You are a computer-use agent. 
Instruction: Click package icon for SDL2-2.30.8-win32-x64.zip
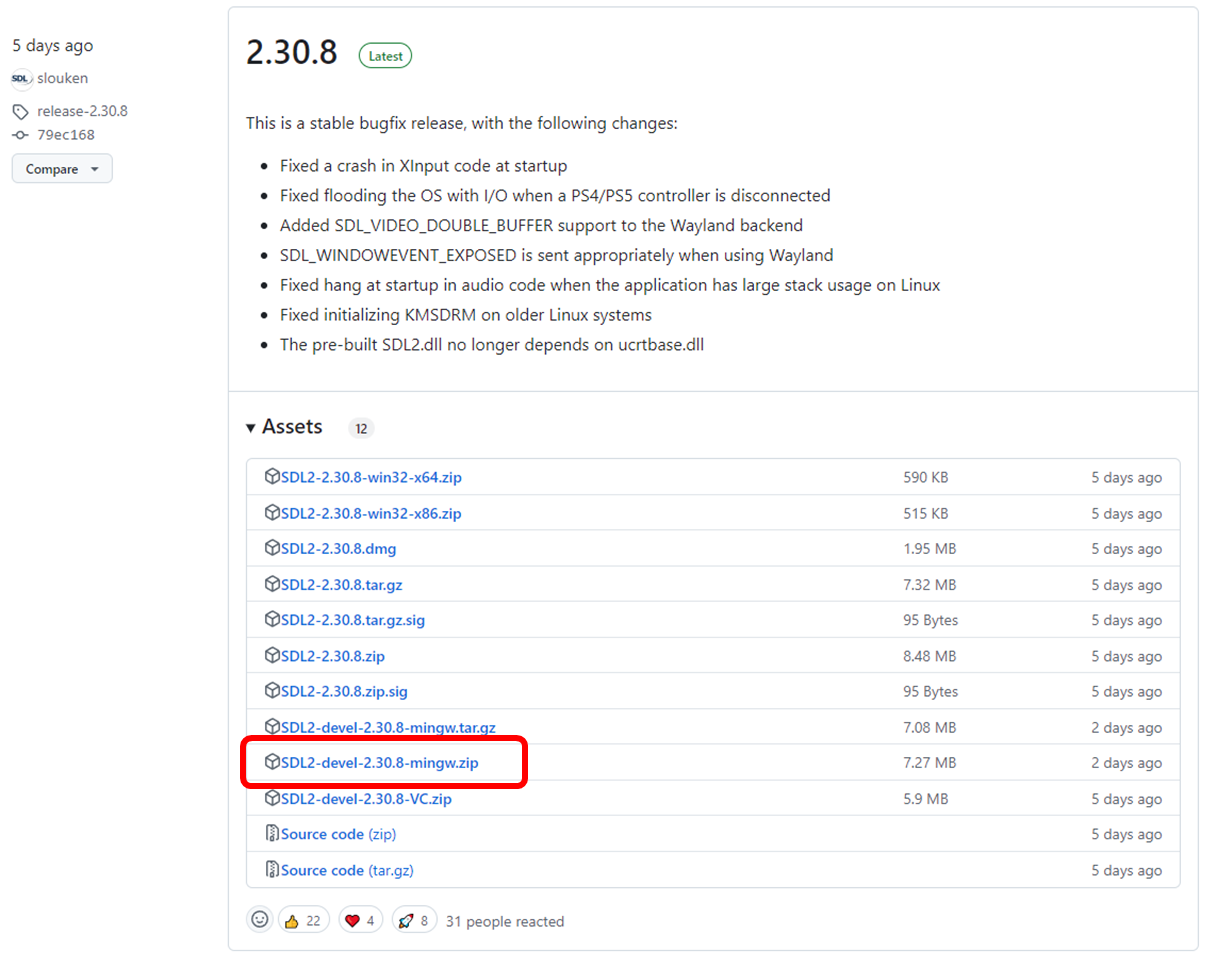[x=272, y=477]
